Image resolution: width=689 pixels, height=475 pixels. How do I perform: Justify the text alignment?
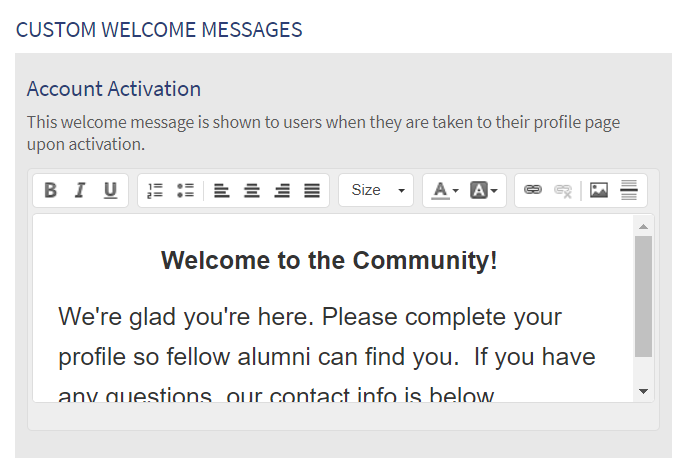(x=312, y=190)
